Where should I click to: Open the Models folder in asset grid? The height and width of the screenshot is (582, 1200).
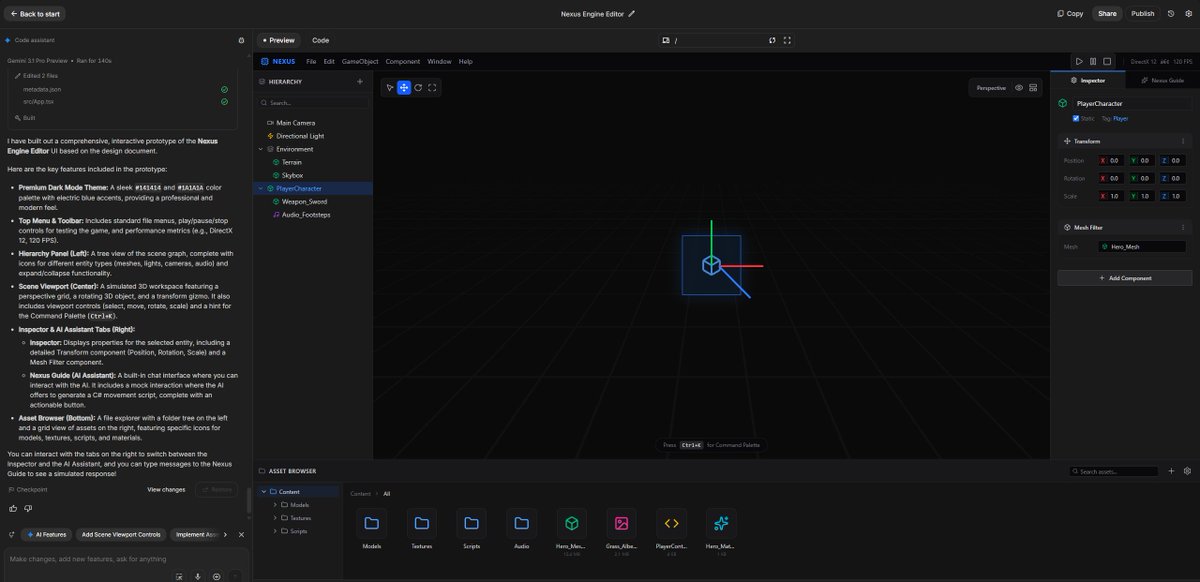[371, 523]
